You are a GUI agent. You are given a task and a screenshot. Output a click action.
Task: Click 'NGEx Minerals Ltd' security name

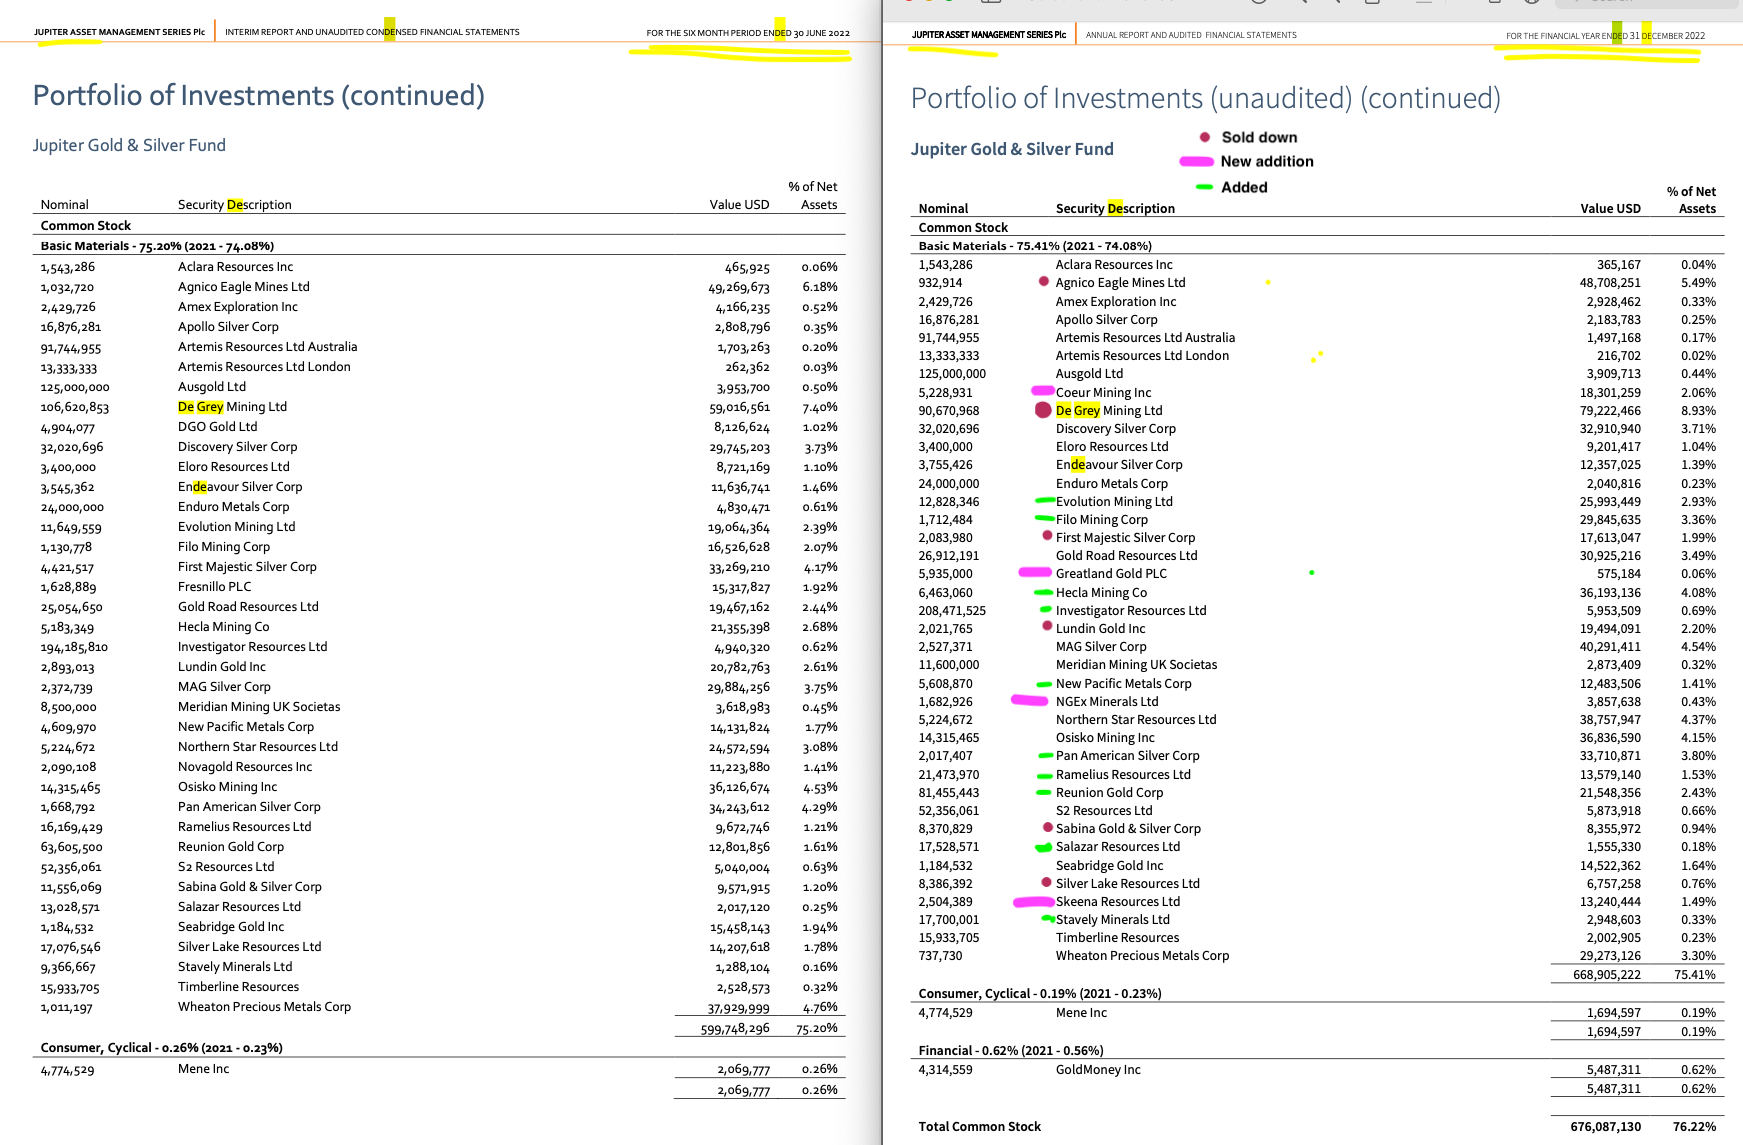tap(1107, 702)
